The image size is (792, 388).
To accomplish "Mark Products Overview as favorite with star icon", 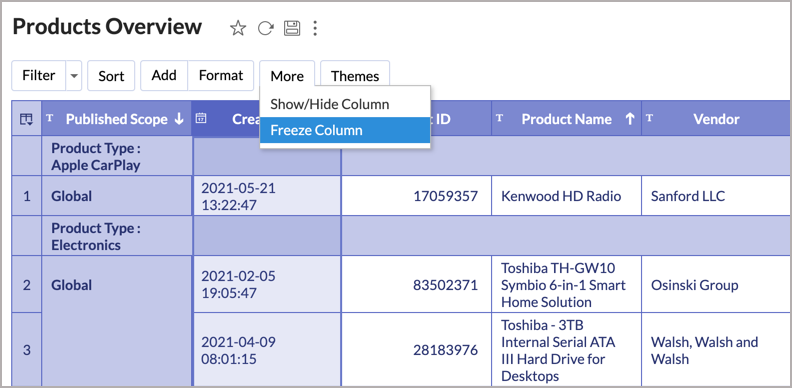I will click(x=237, y=28).
